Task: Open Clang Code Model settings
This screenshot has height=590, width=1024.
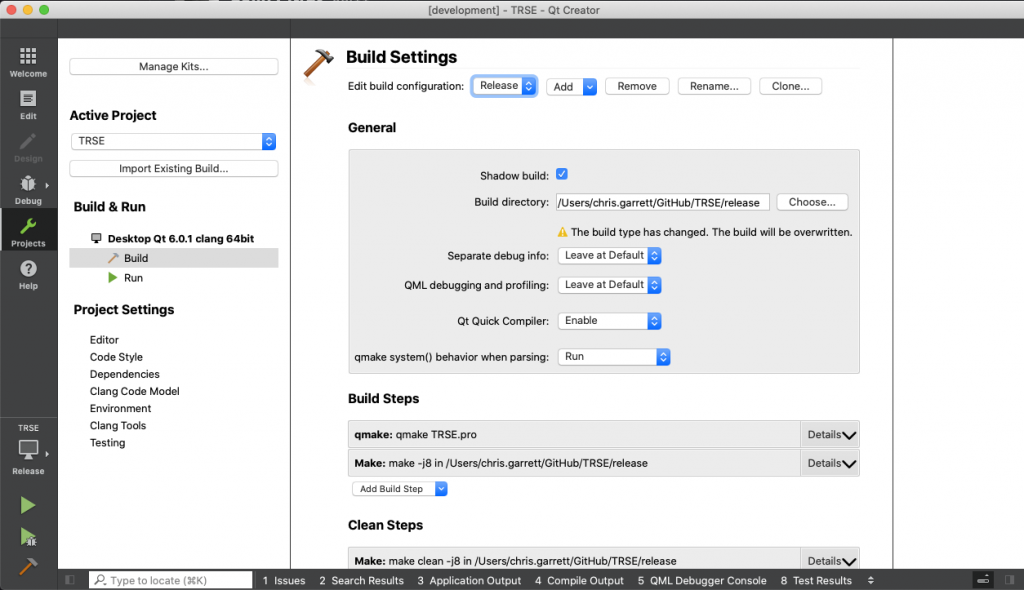Action: pyautogui.click(x=135, y=391)
